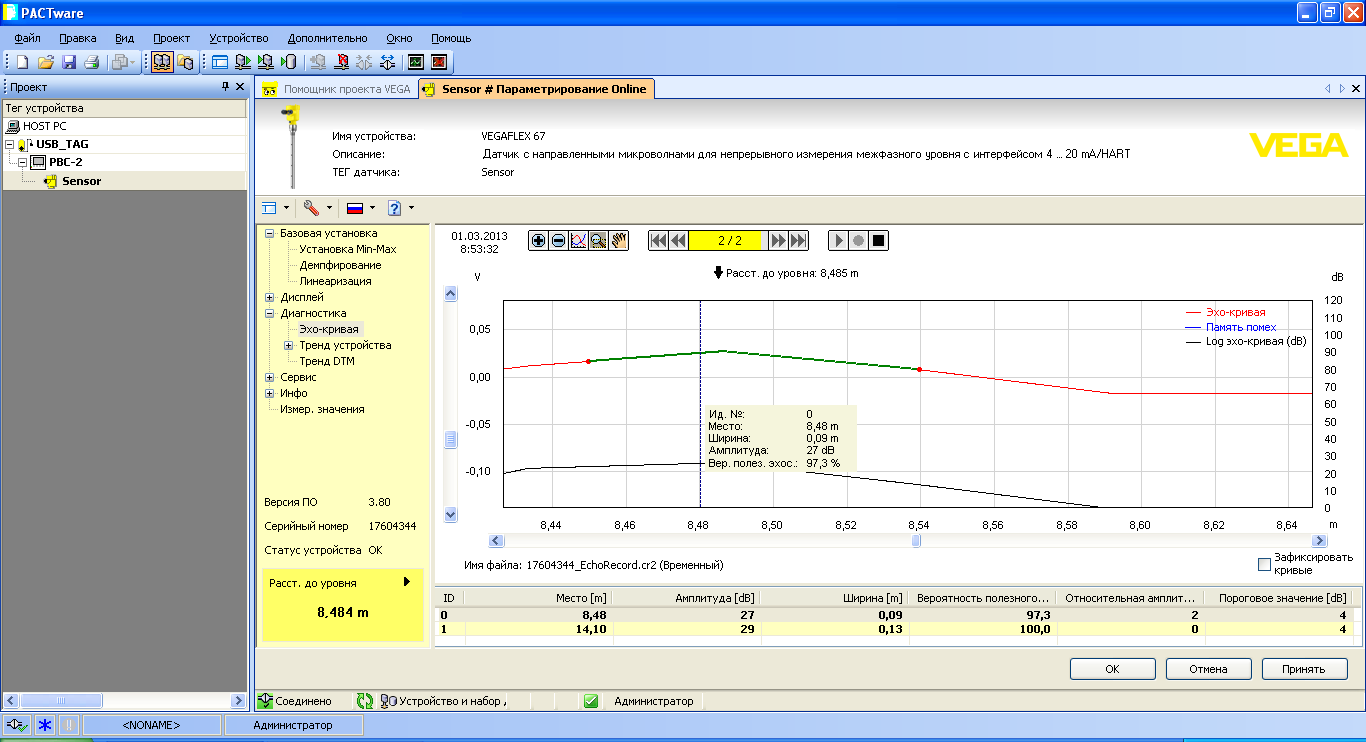1366x742 pixels.
Task: Click the 'Принять' button
Action: click(x=1304, y=669)
